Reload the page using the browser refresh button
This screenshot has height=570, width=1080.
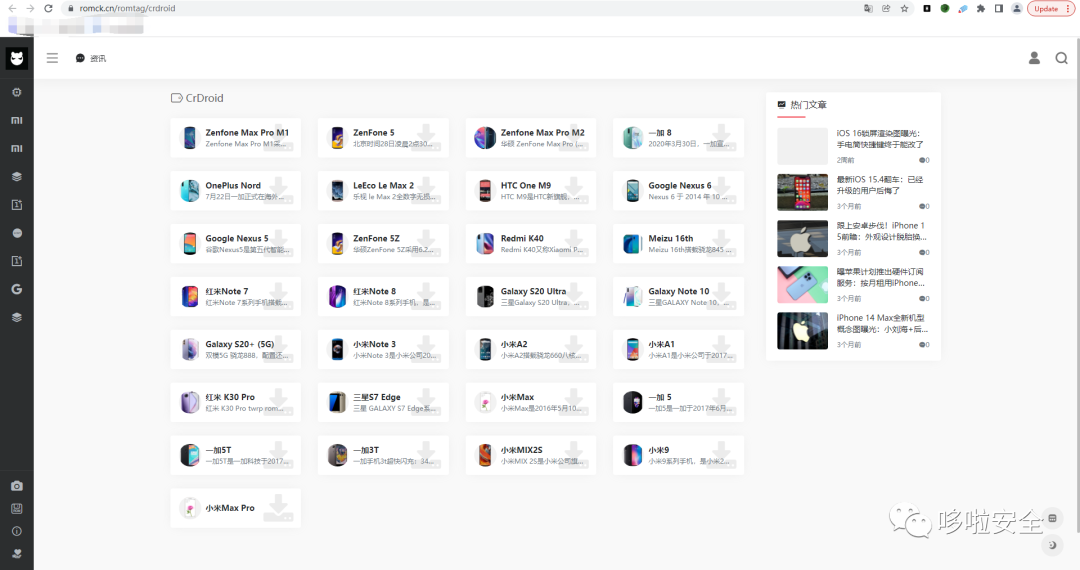click(48, 8)
